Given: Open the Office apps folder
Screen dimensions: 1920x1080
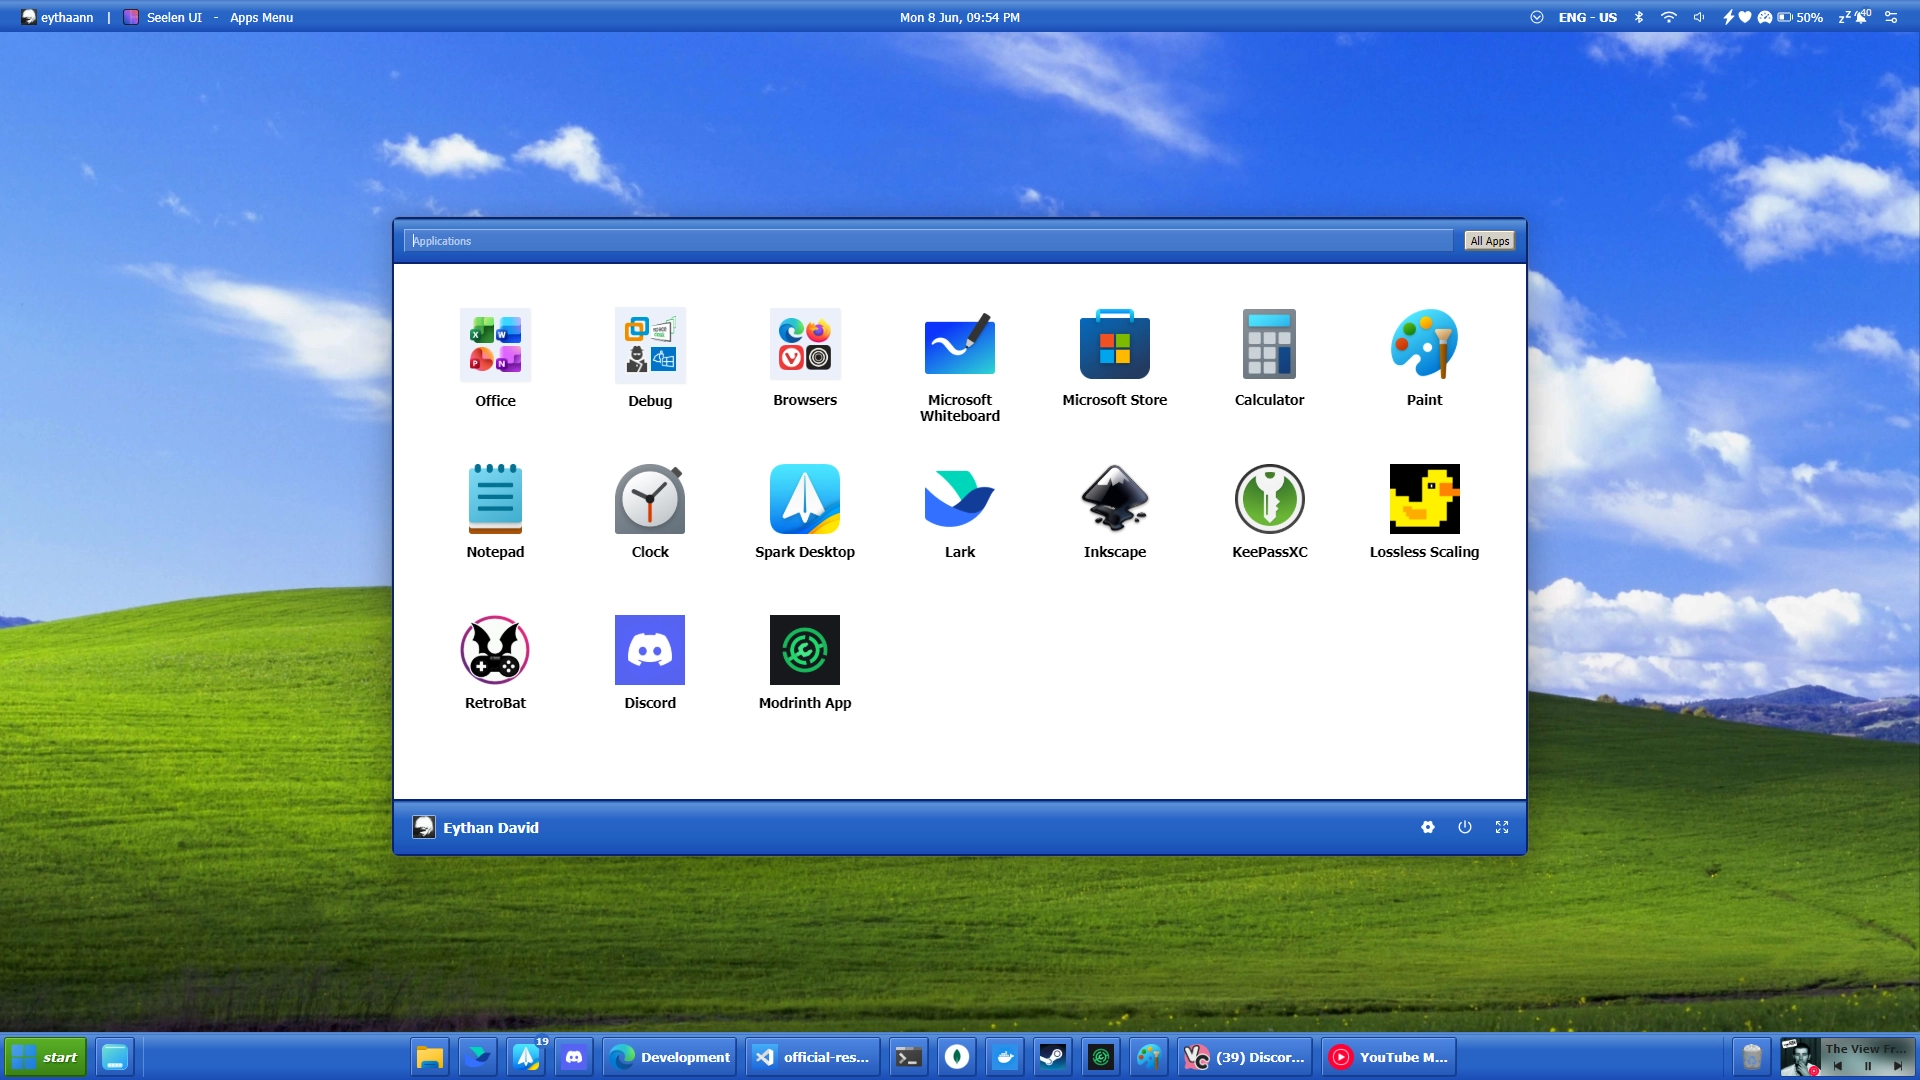Looking at the screenshot, I should coord(495,358).
